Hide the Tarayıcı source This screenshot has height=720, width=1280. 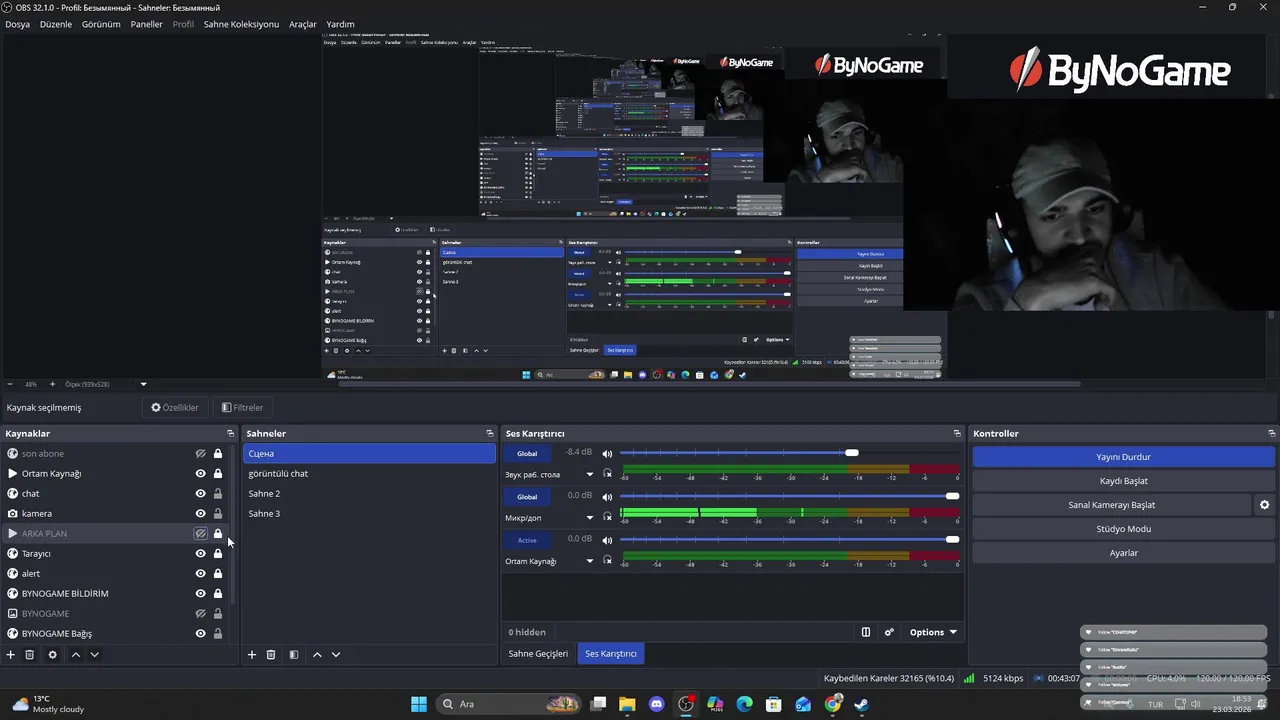pyautogui.click(x=200, y=553)
